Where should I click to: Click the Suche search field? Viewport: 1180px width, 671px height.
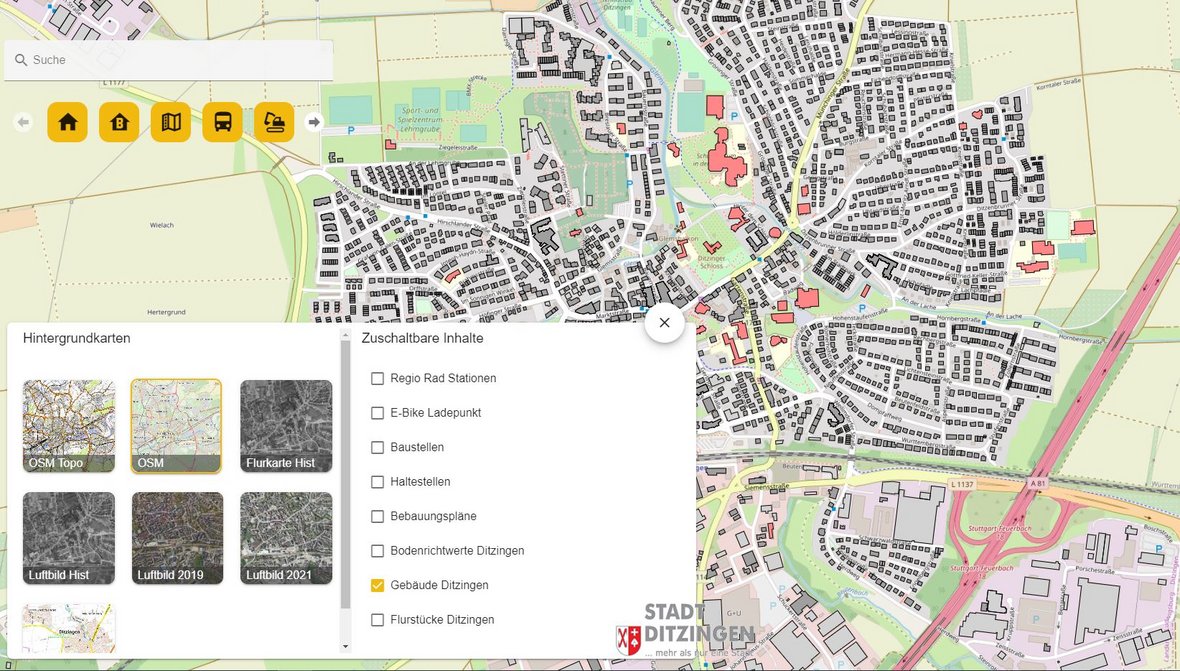pos(168,60)
